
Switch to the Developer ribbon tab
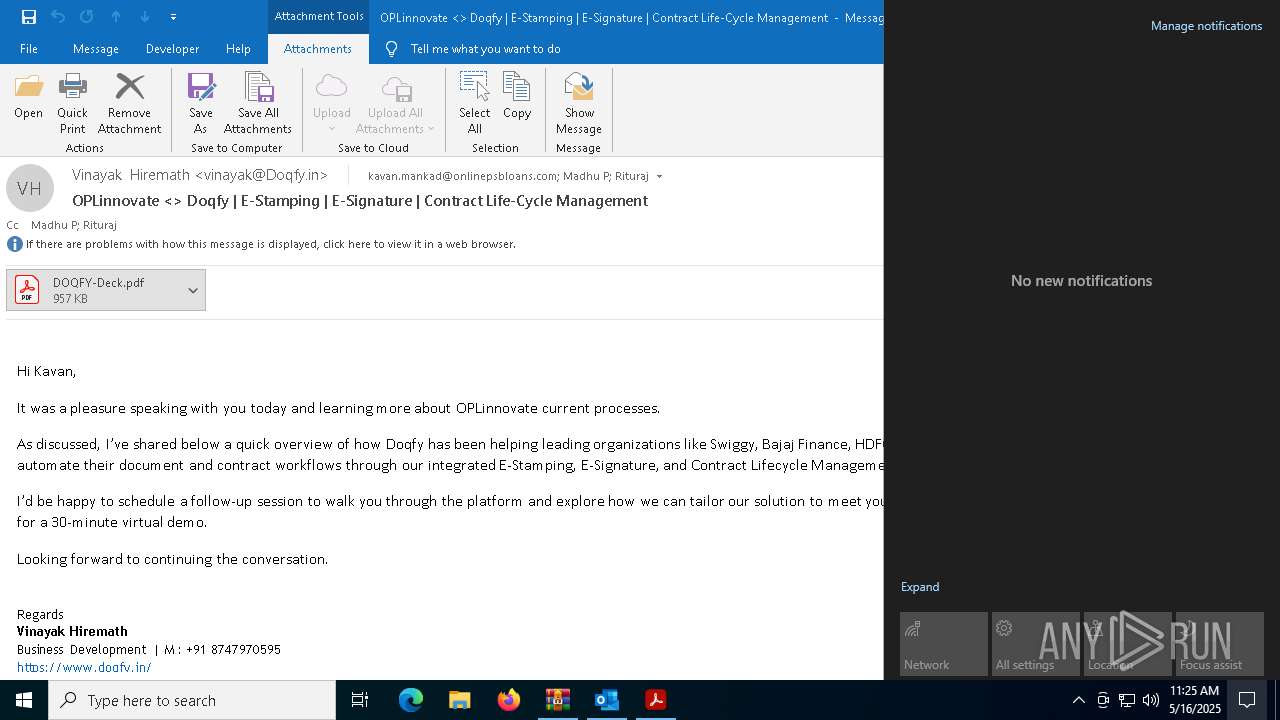pos(172,49)
